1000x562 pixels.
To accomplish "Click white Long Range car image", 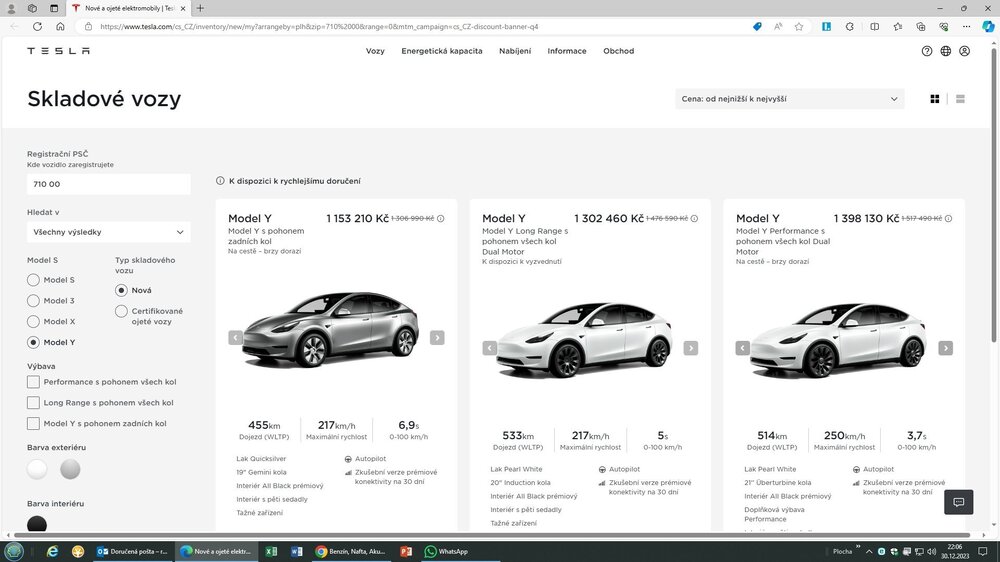I will (x=585, y=339).
